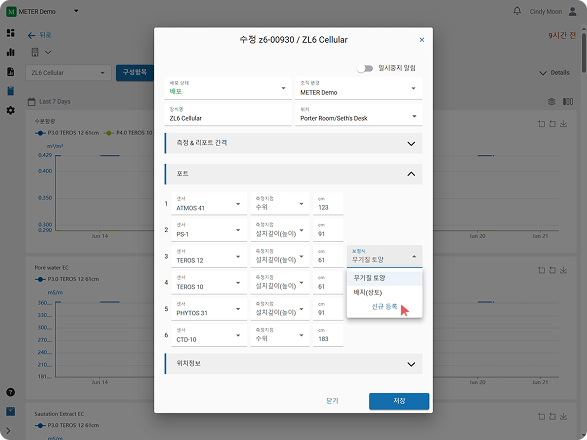The width and height of the screenshot is (587, 440).
Task: Toggle the 일시중지 알림 switch
Action: pos(365,68)
